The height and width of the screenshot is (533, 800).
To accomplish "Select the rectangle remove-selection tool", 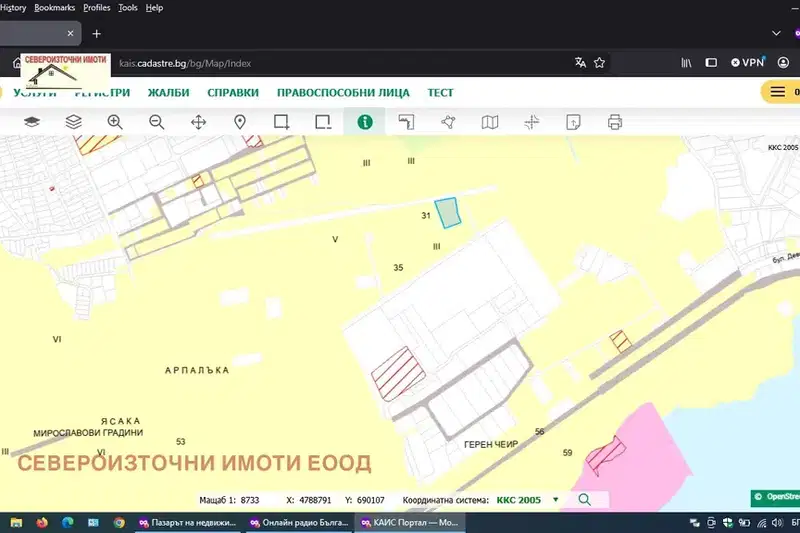I will click(x=323, y=122).
